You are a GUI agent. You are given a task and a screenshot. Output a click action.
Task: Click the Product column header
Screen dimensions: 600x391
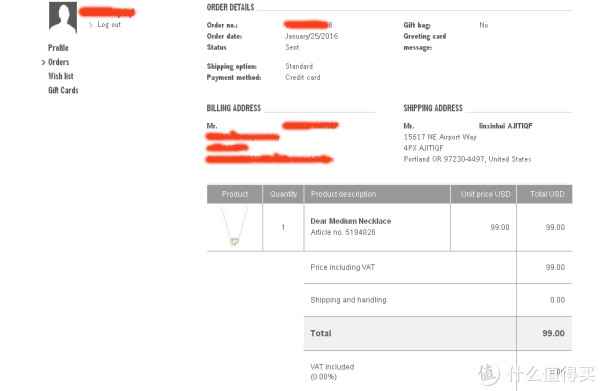tap(235, 194)
